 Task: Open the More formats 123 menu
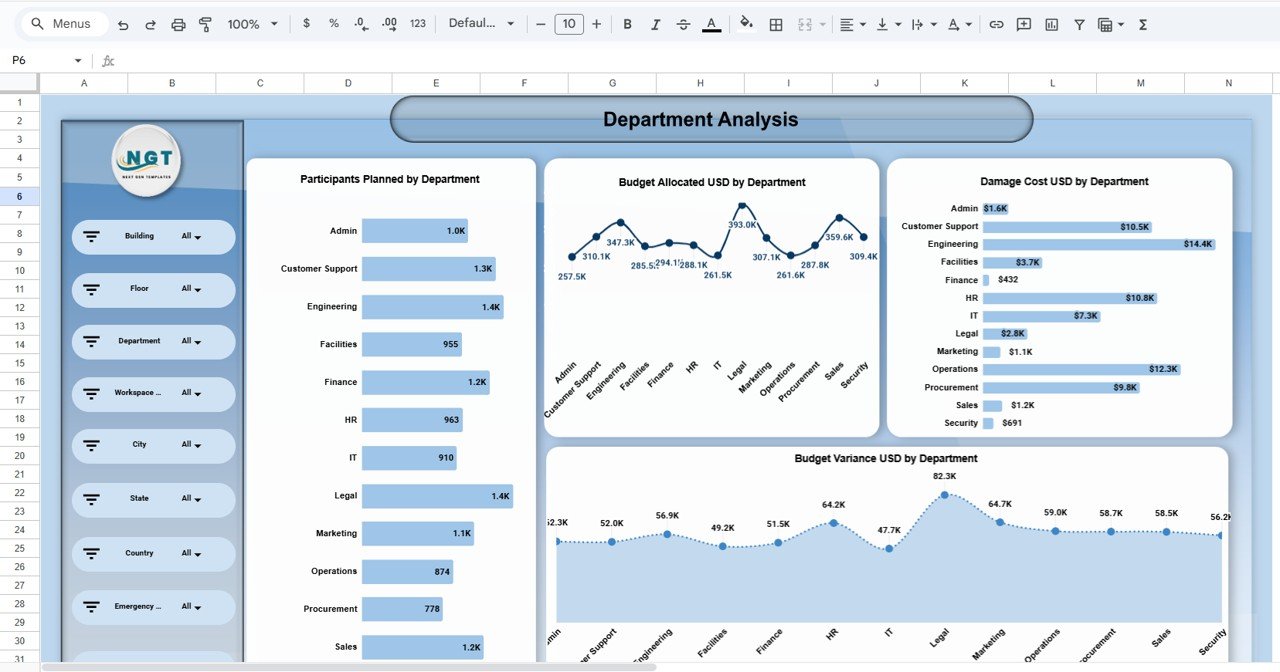(417, 23)
